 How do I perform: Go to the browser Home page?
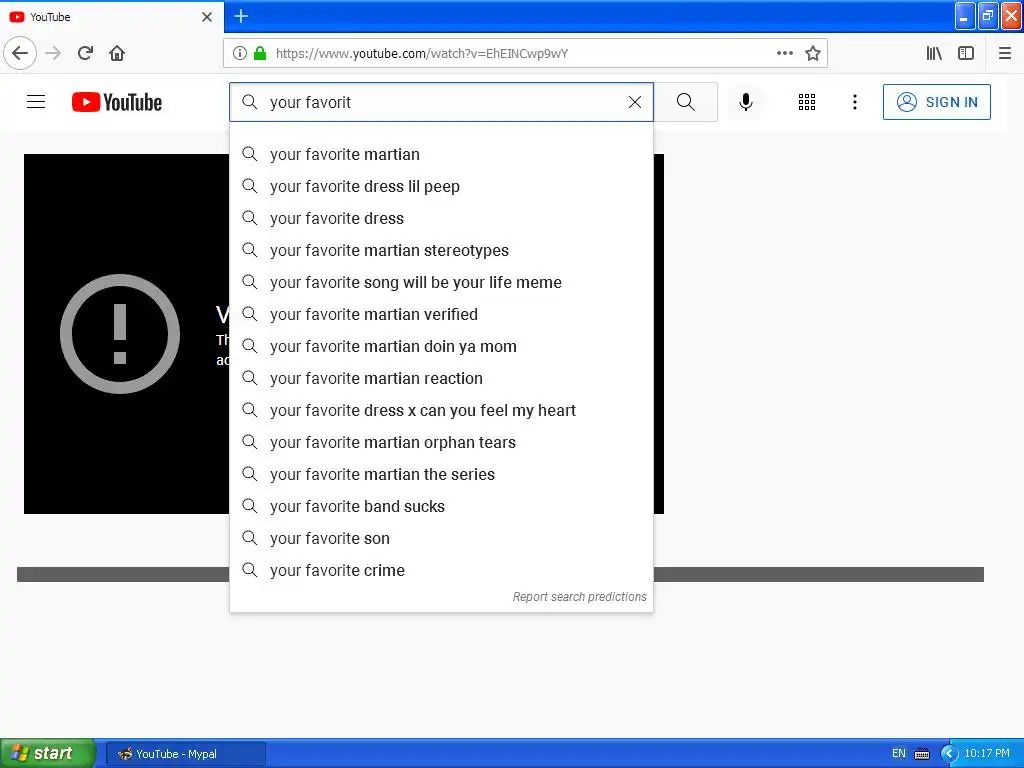(117, 53)
